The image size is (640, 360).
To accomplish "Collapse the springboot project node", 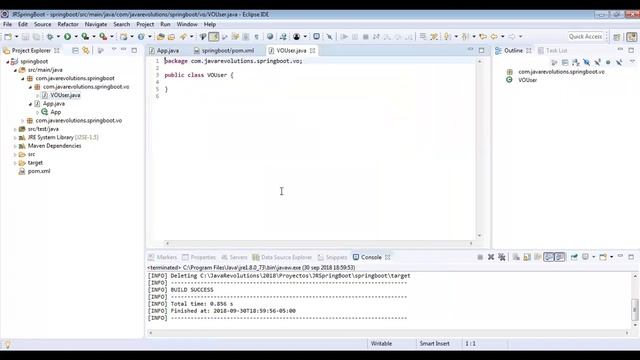I will [7, 62].
